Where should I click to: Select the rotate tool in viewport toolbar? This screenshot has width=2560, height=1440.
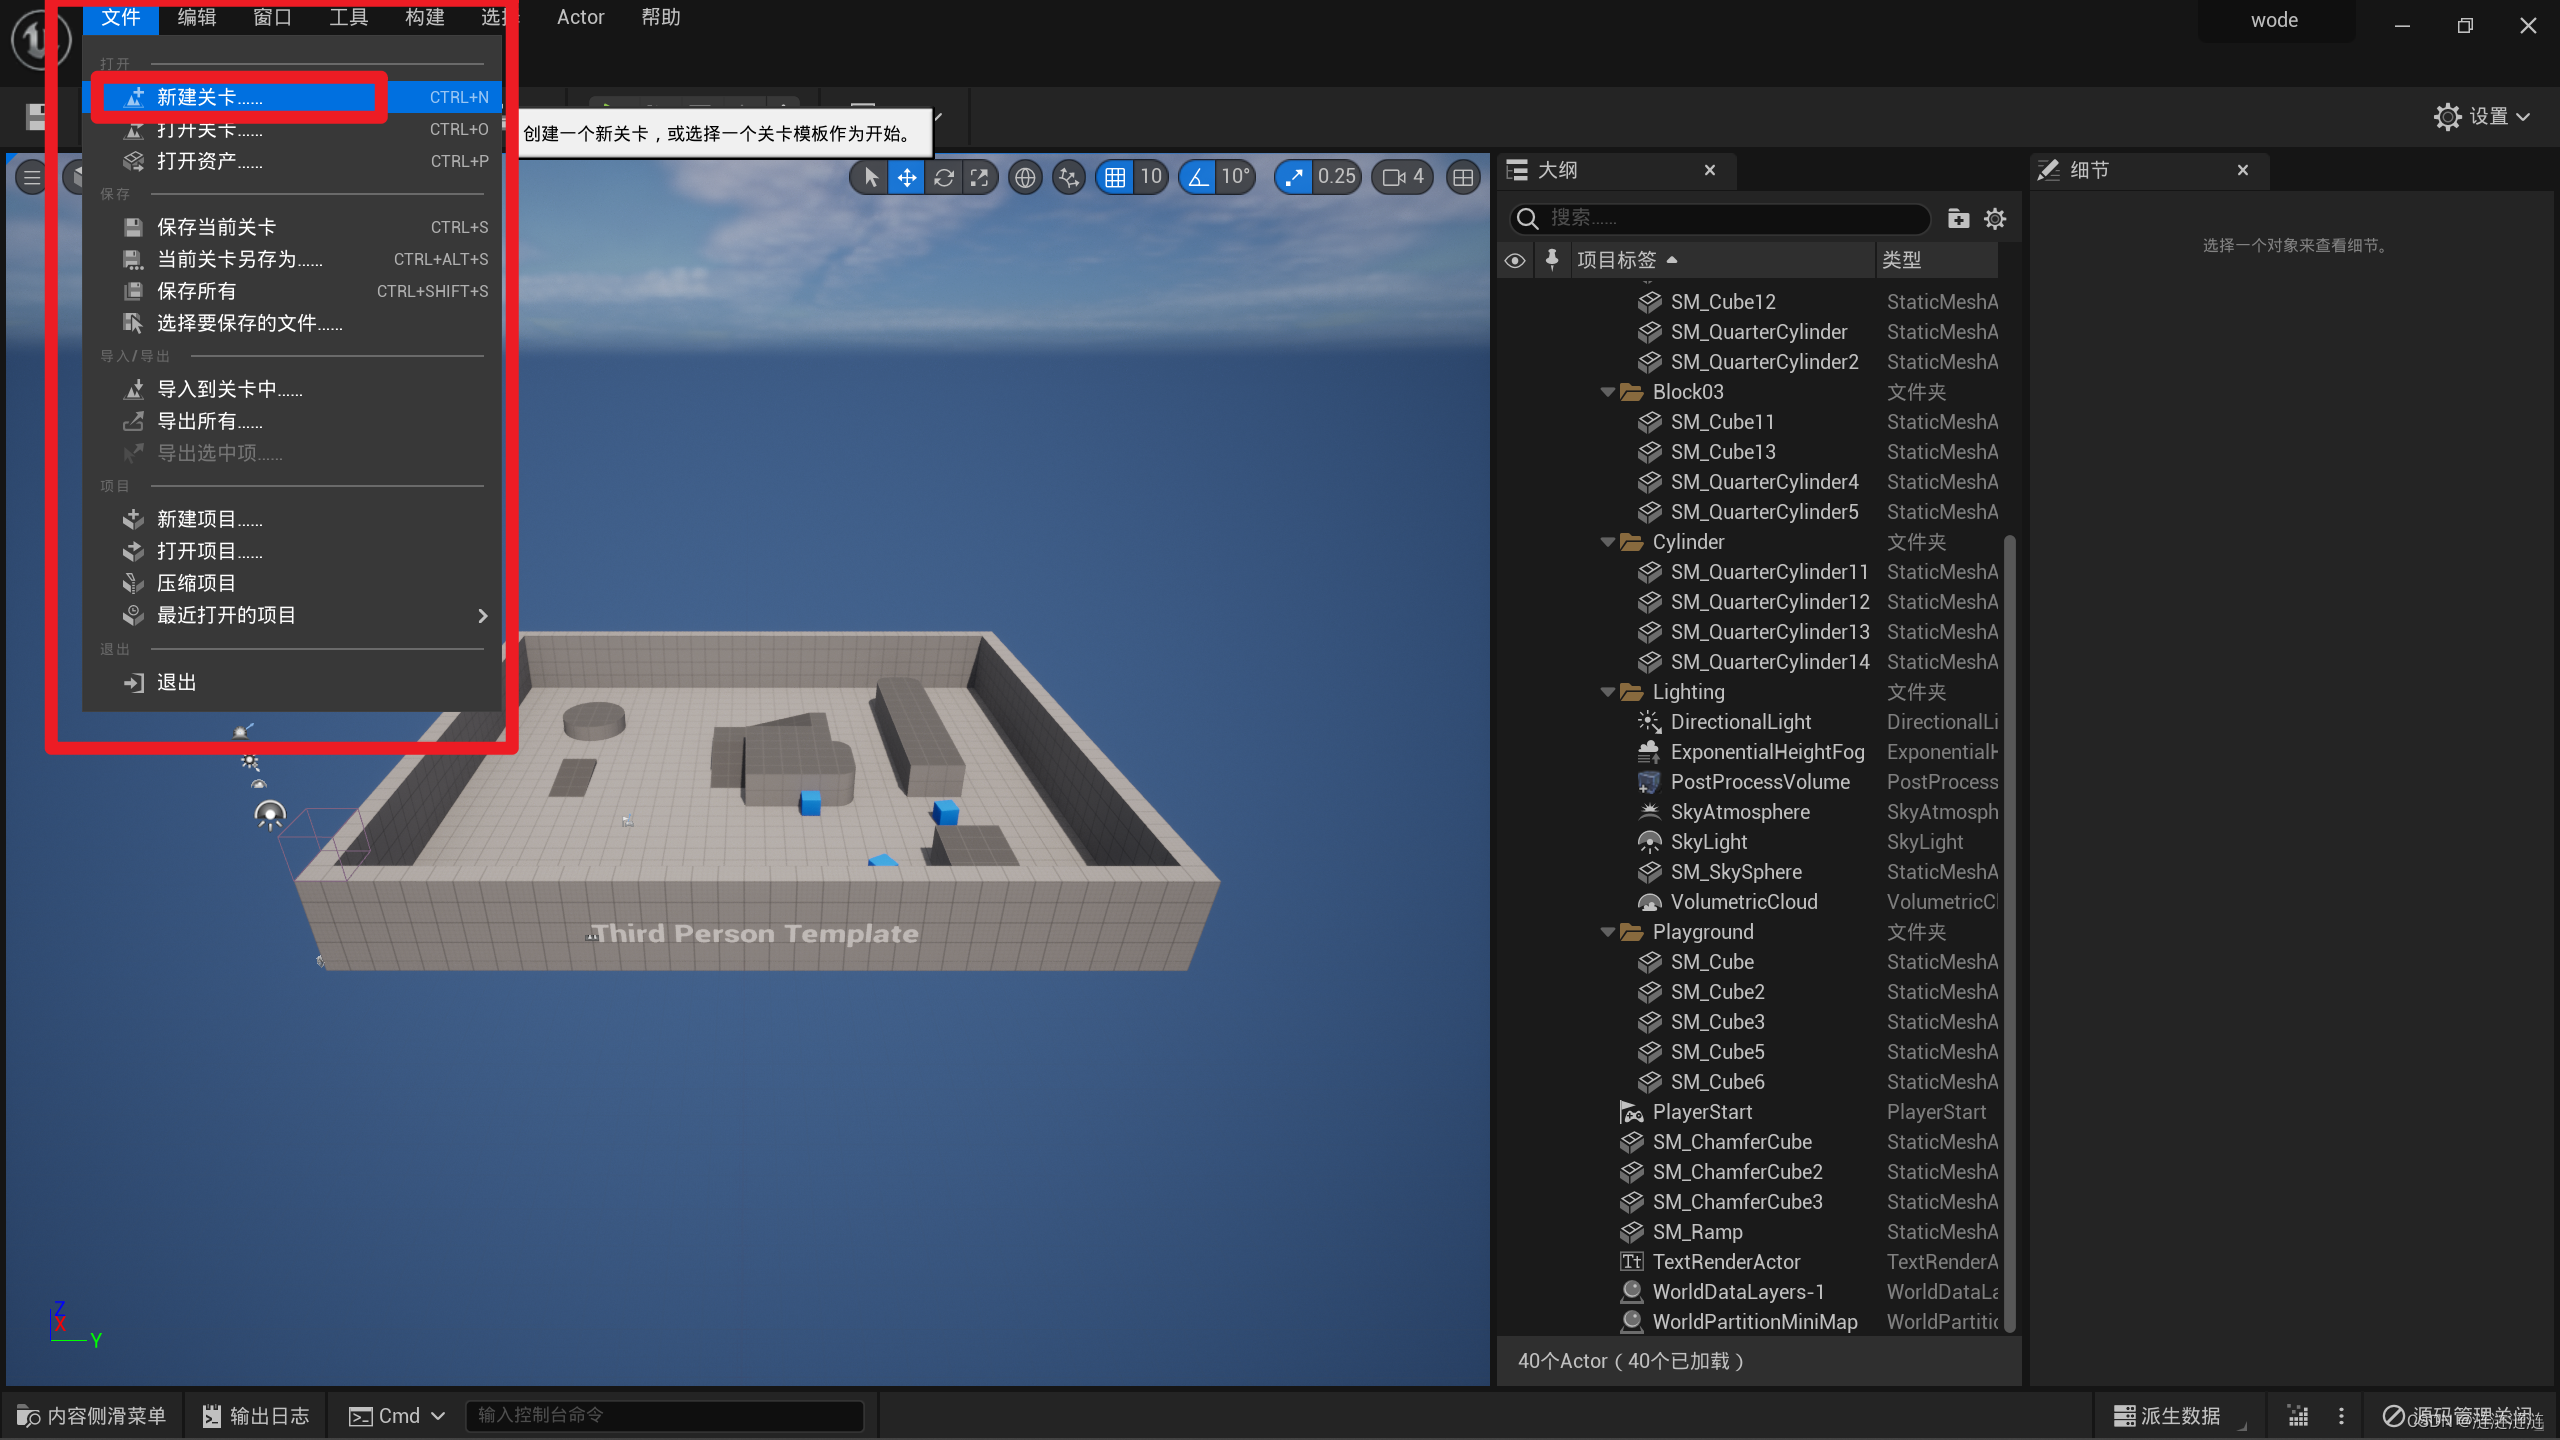[x=943, y=178]
